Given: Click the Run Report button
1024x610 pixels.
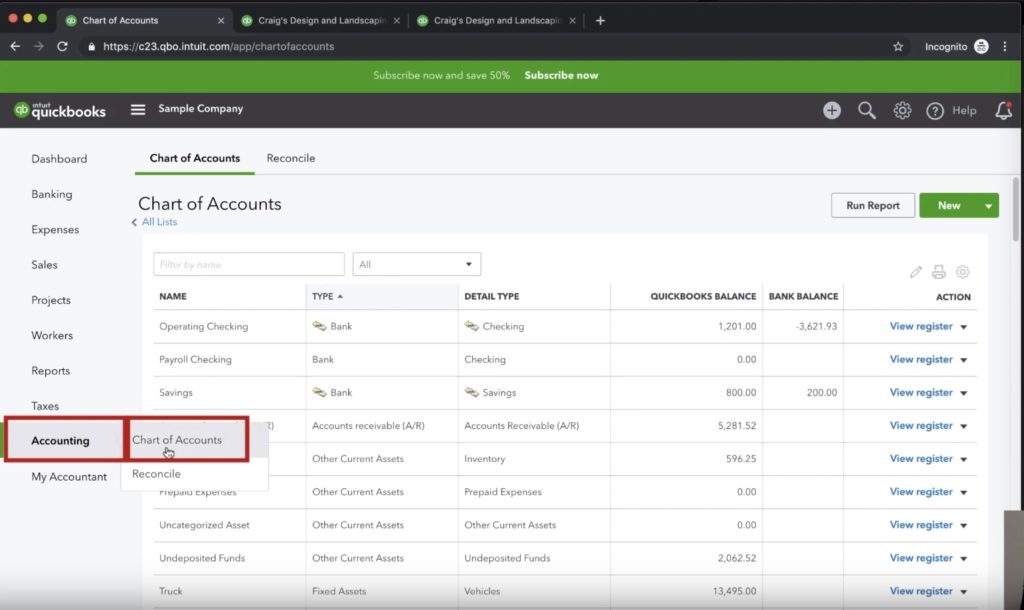Looking at the screenshot, I should pyautogui.click(x=872, y=206).
